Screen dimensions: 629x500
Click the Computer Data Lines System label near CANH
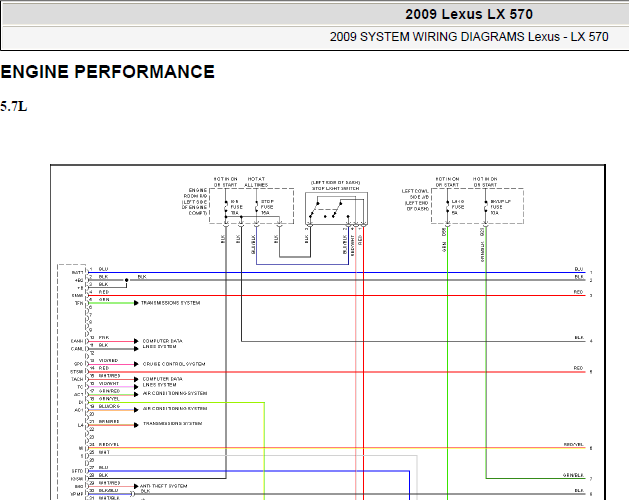[162, 343]
